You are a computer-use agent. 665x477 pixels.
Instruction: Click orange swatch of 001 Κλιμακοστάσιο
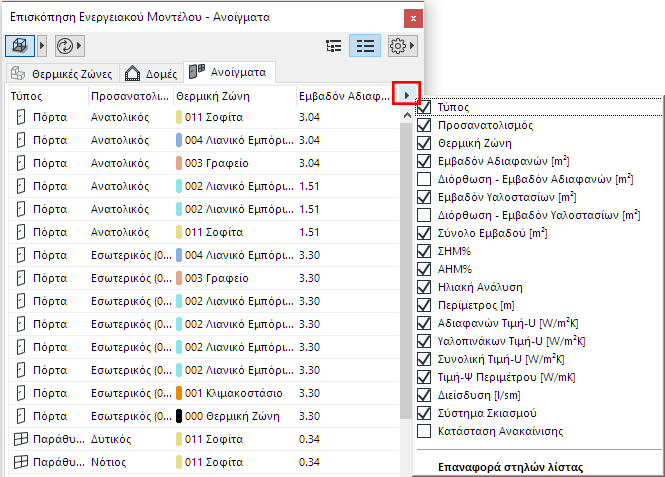point(179,393)
